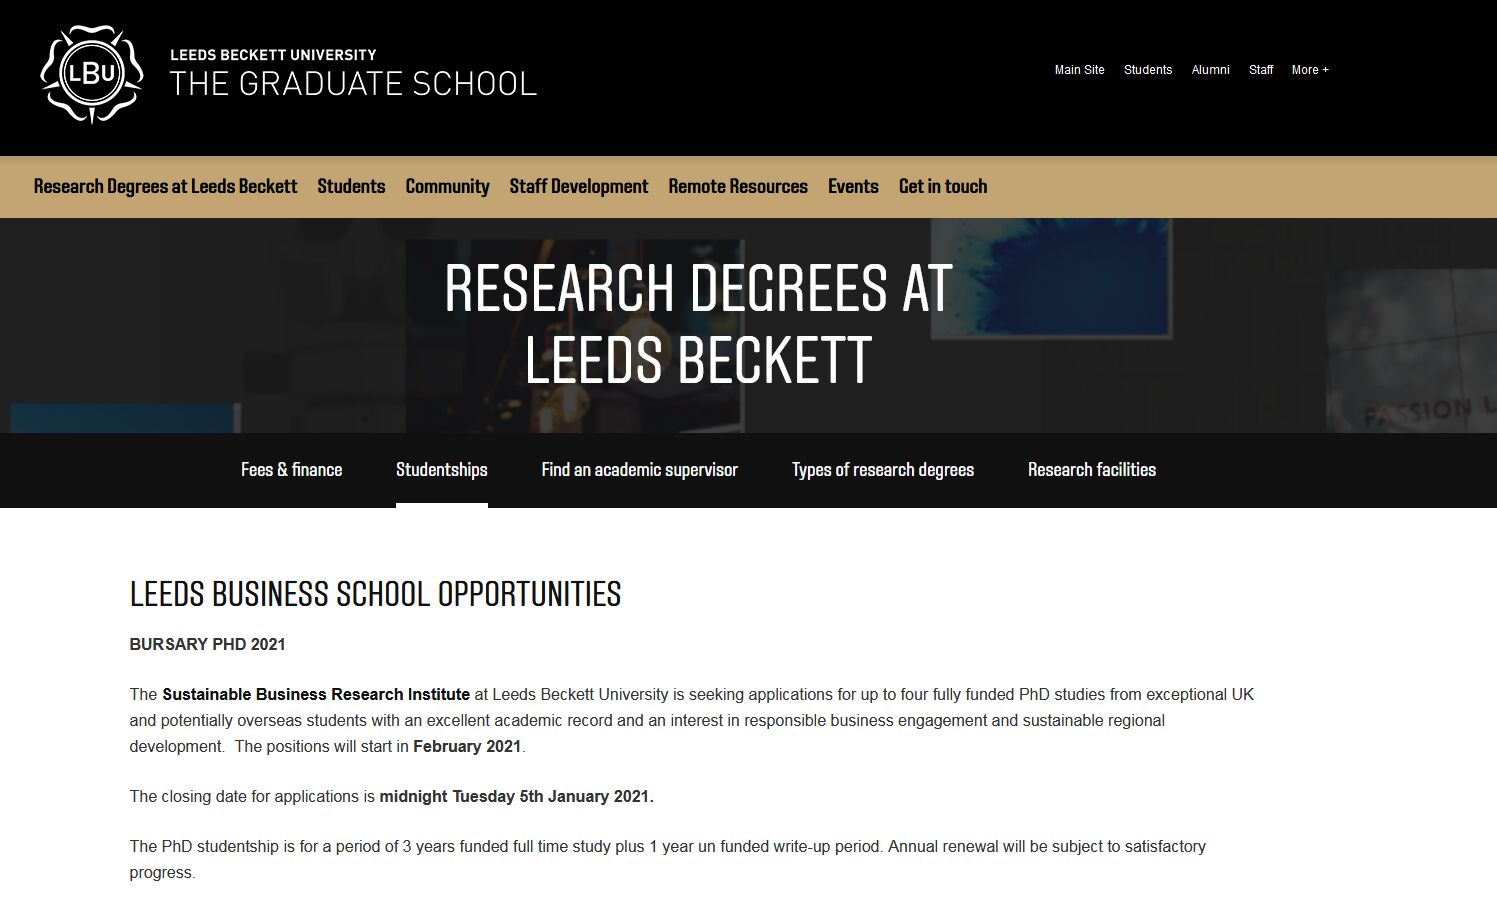Expand the More + menu
The height and width of the screenshot is (898, 1497).
(1310, 70)
